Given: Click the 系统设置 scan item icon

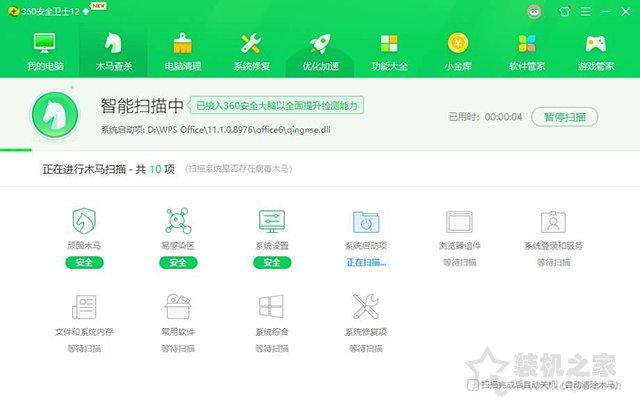Looking at the screenshot, I should (x=272, y=222).
